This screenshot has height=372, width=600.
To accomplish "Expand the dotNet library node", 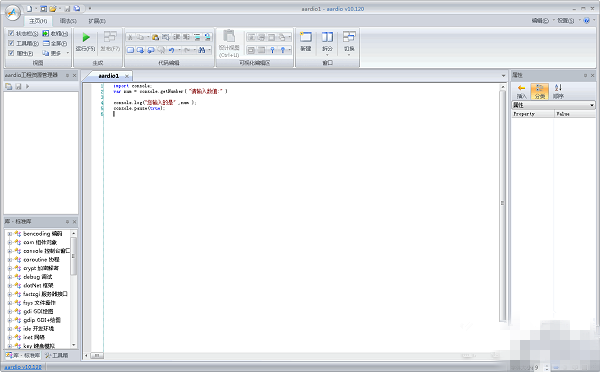I will 10,286.
